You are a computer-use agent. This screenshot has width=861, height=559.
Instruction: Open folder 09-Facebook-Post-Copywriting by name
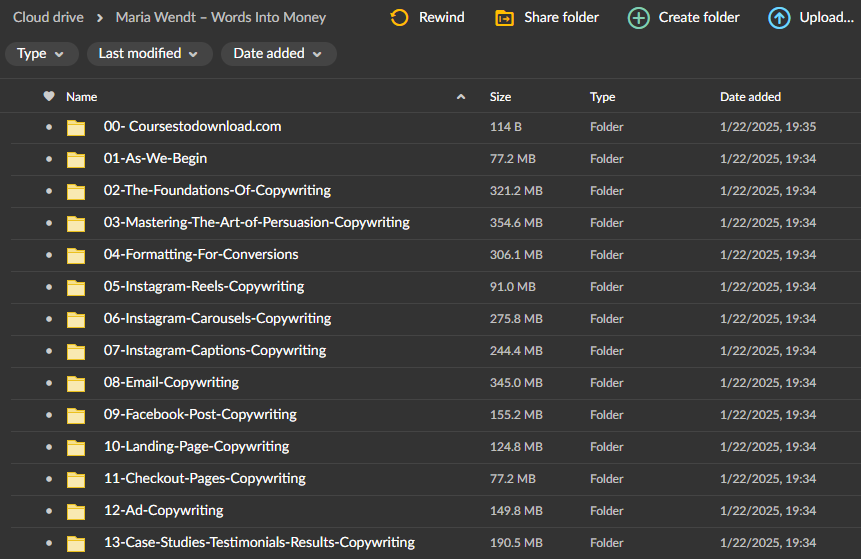(x=200, y=415)
